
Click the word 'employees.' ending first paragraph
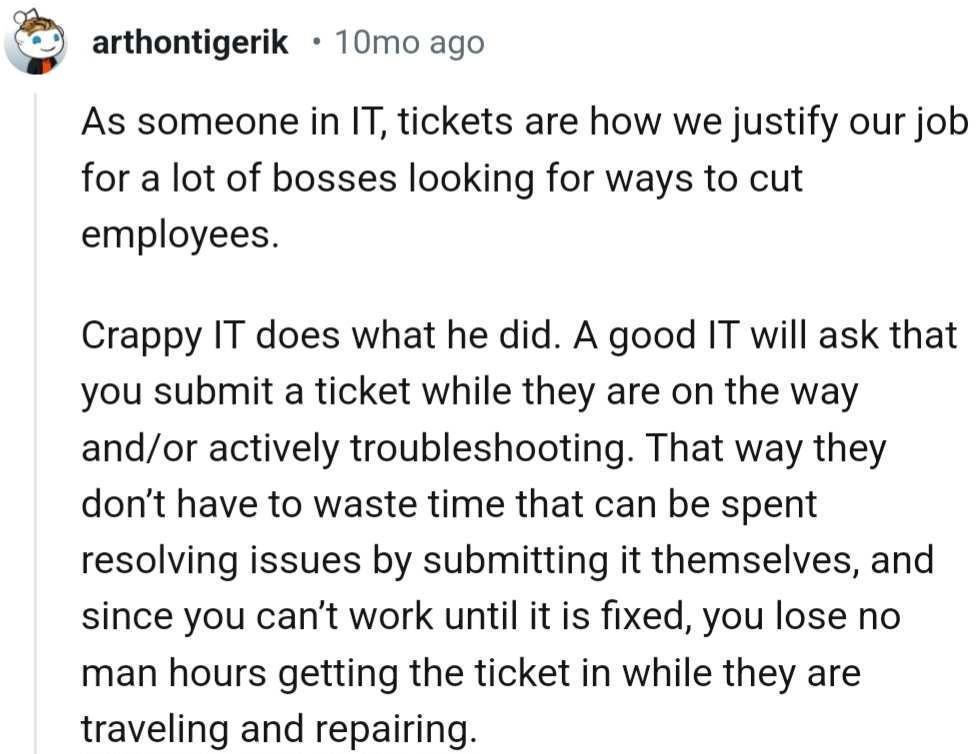click(x=180, y=235)
